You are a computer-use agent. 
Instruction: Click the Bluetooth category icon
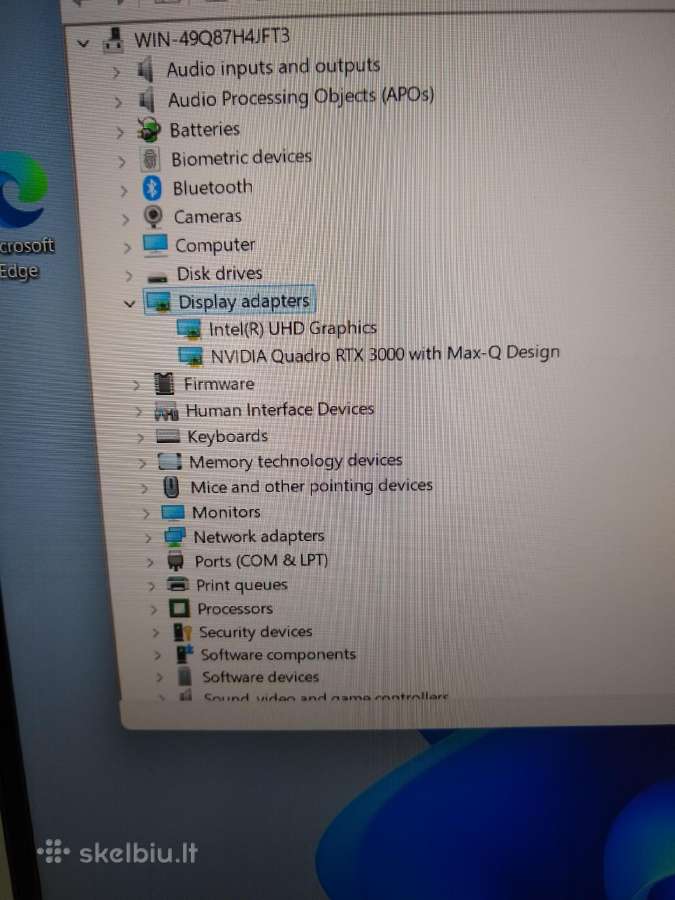point(152,188)
